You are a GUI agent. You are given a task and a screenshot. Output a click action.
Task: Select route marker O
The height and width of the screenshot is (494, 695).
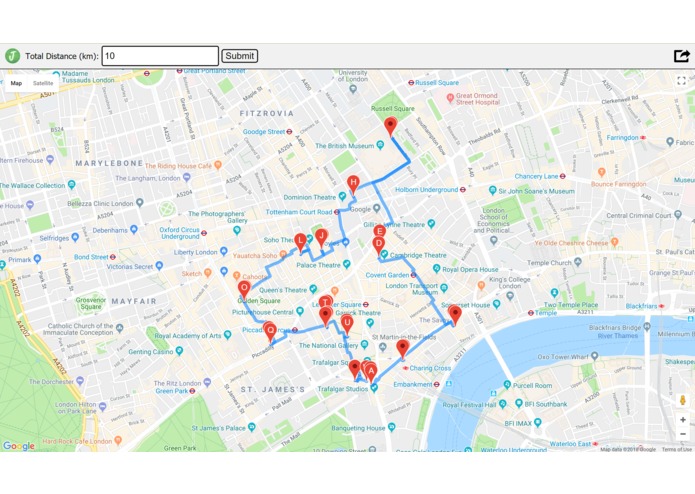point(244,290)
